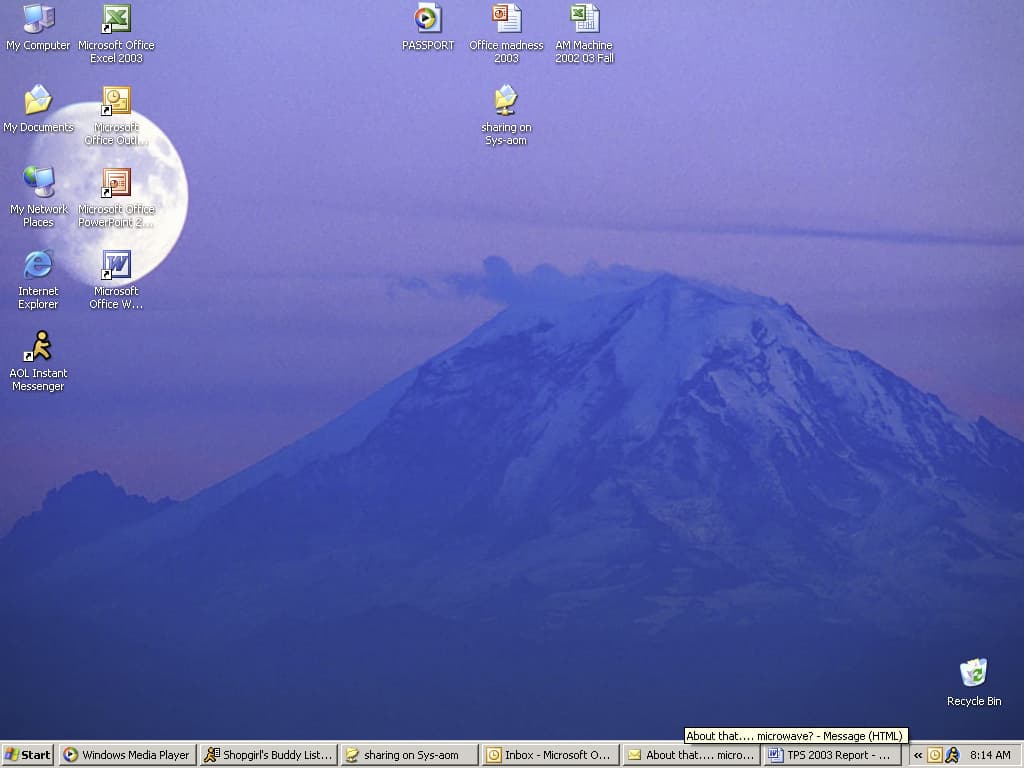1024x768 pixels.
Task: Select the Microsoft Office Excel 2003 shortcut
Action: (x=116, y=20)
